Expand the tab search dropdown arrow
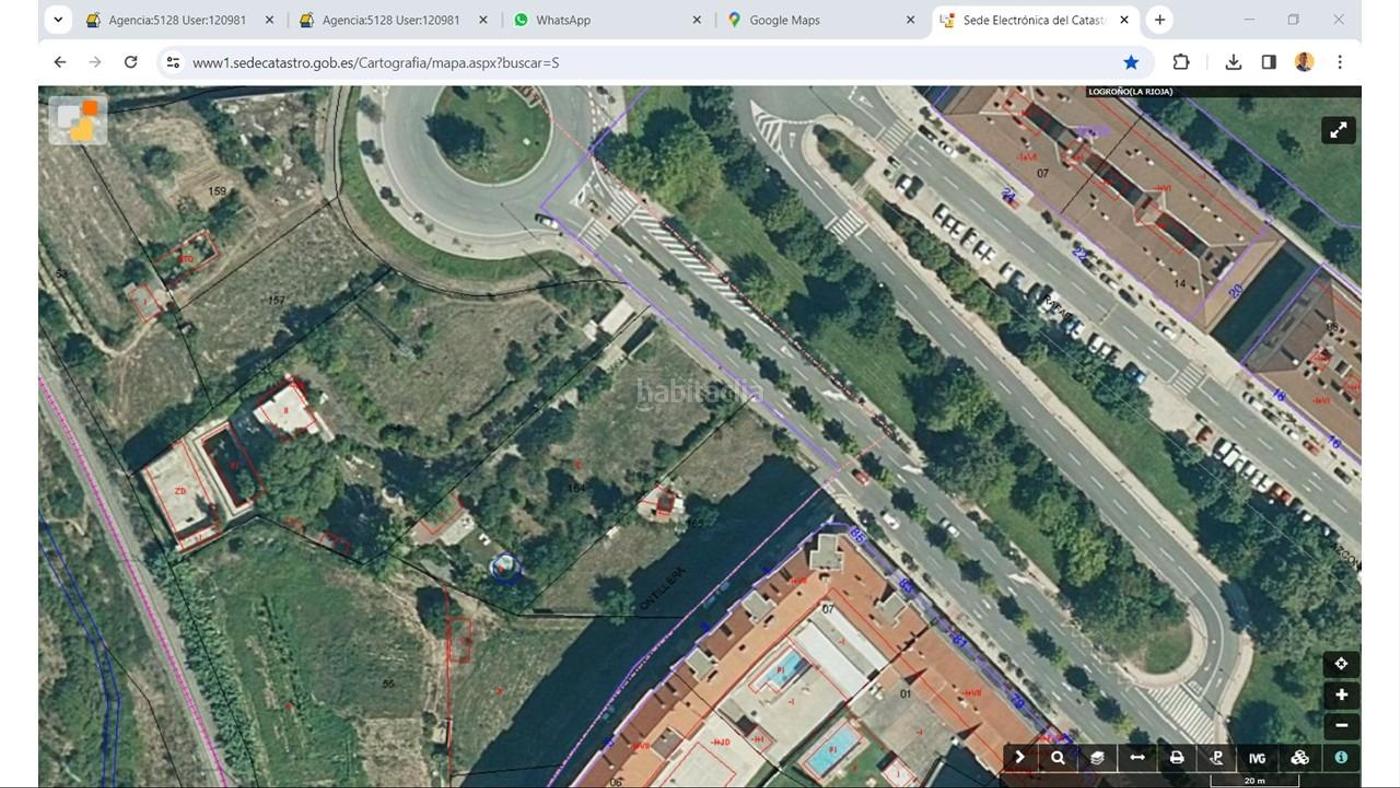The width and height of the screenshot is (1400, 788). coord(58,19)
